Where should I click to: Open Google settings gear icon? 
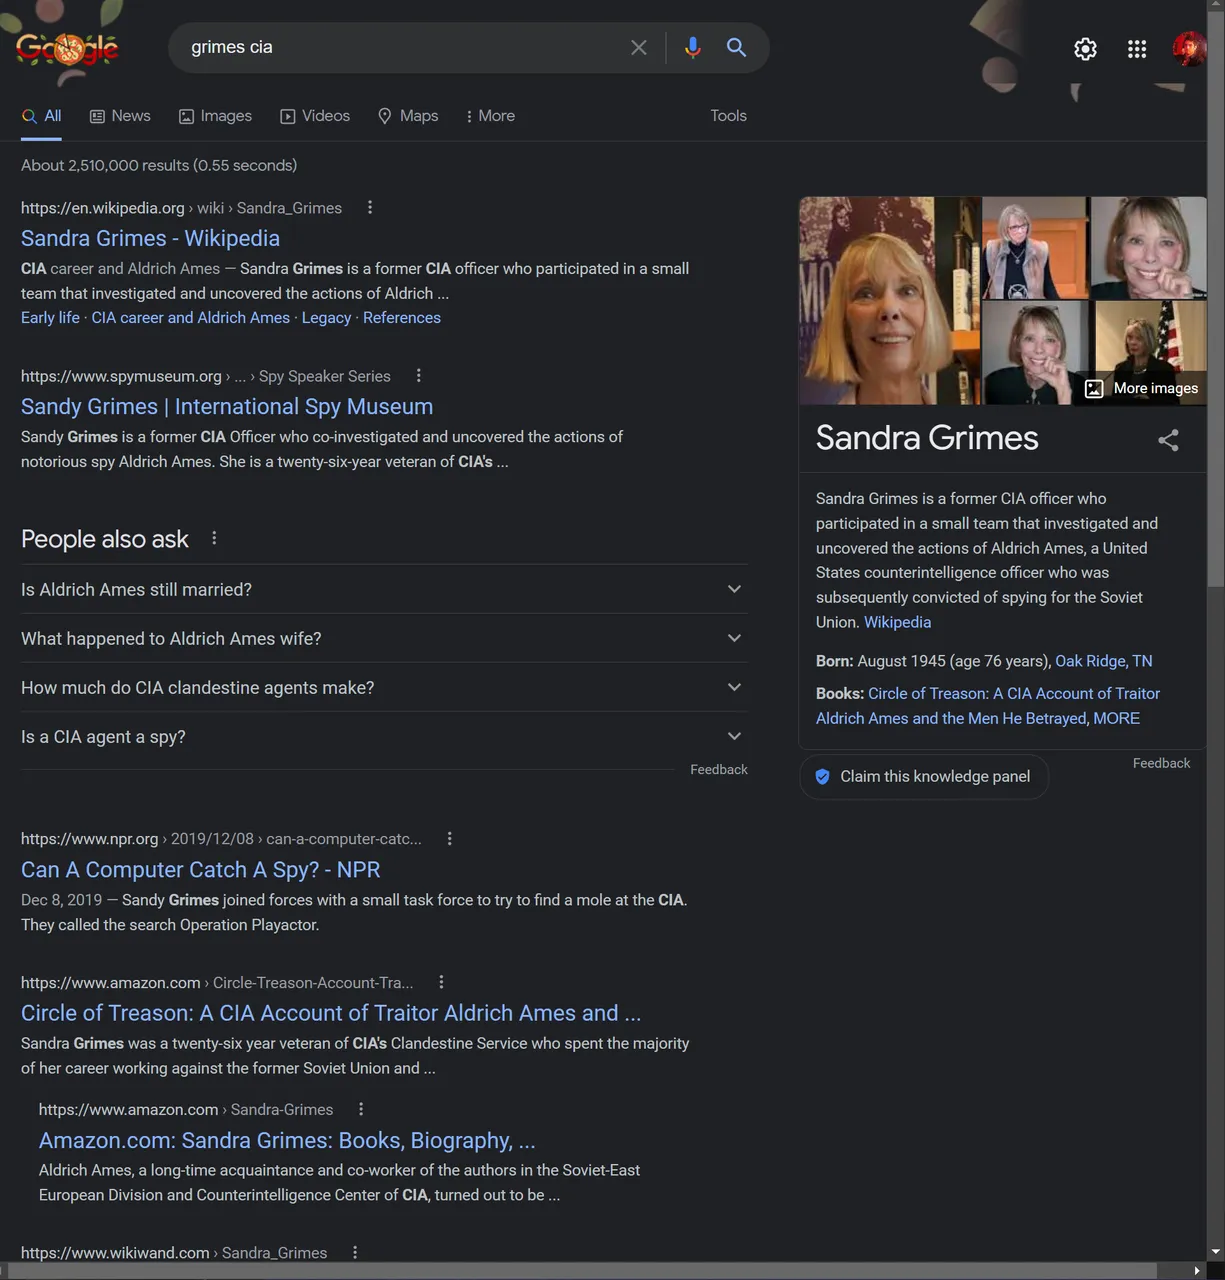tap(1085, 49)
